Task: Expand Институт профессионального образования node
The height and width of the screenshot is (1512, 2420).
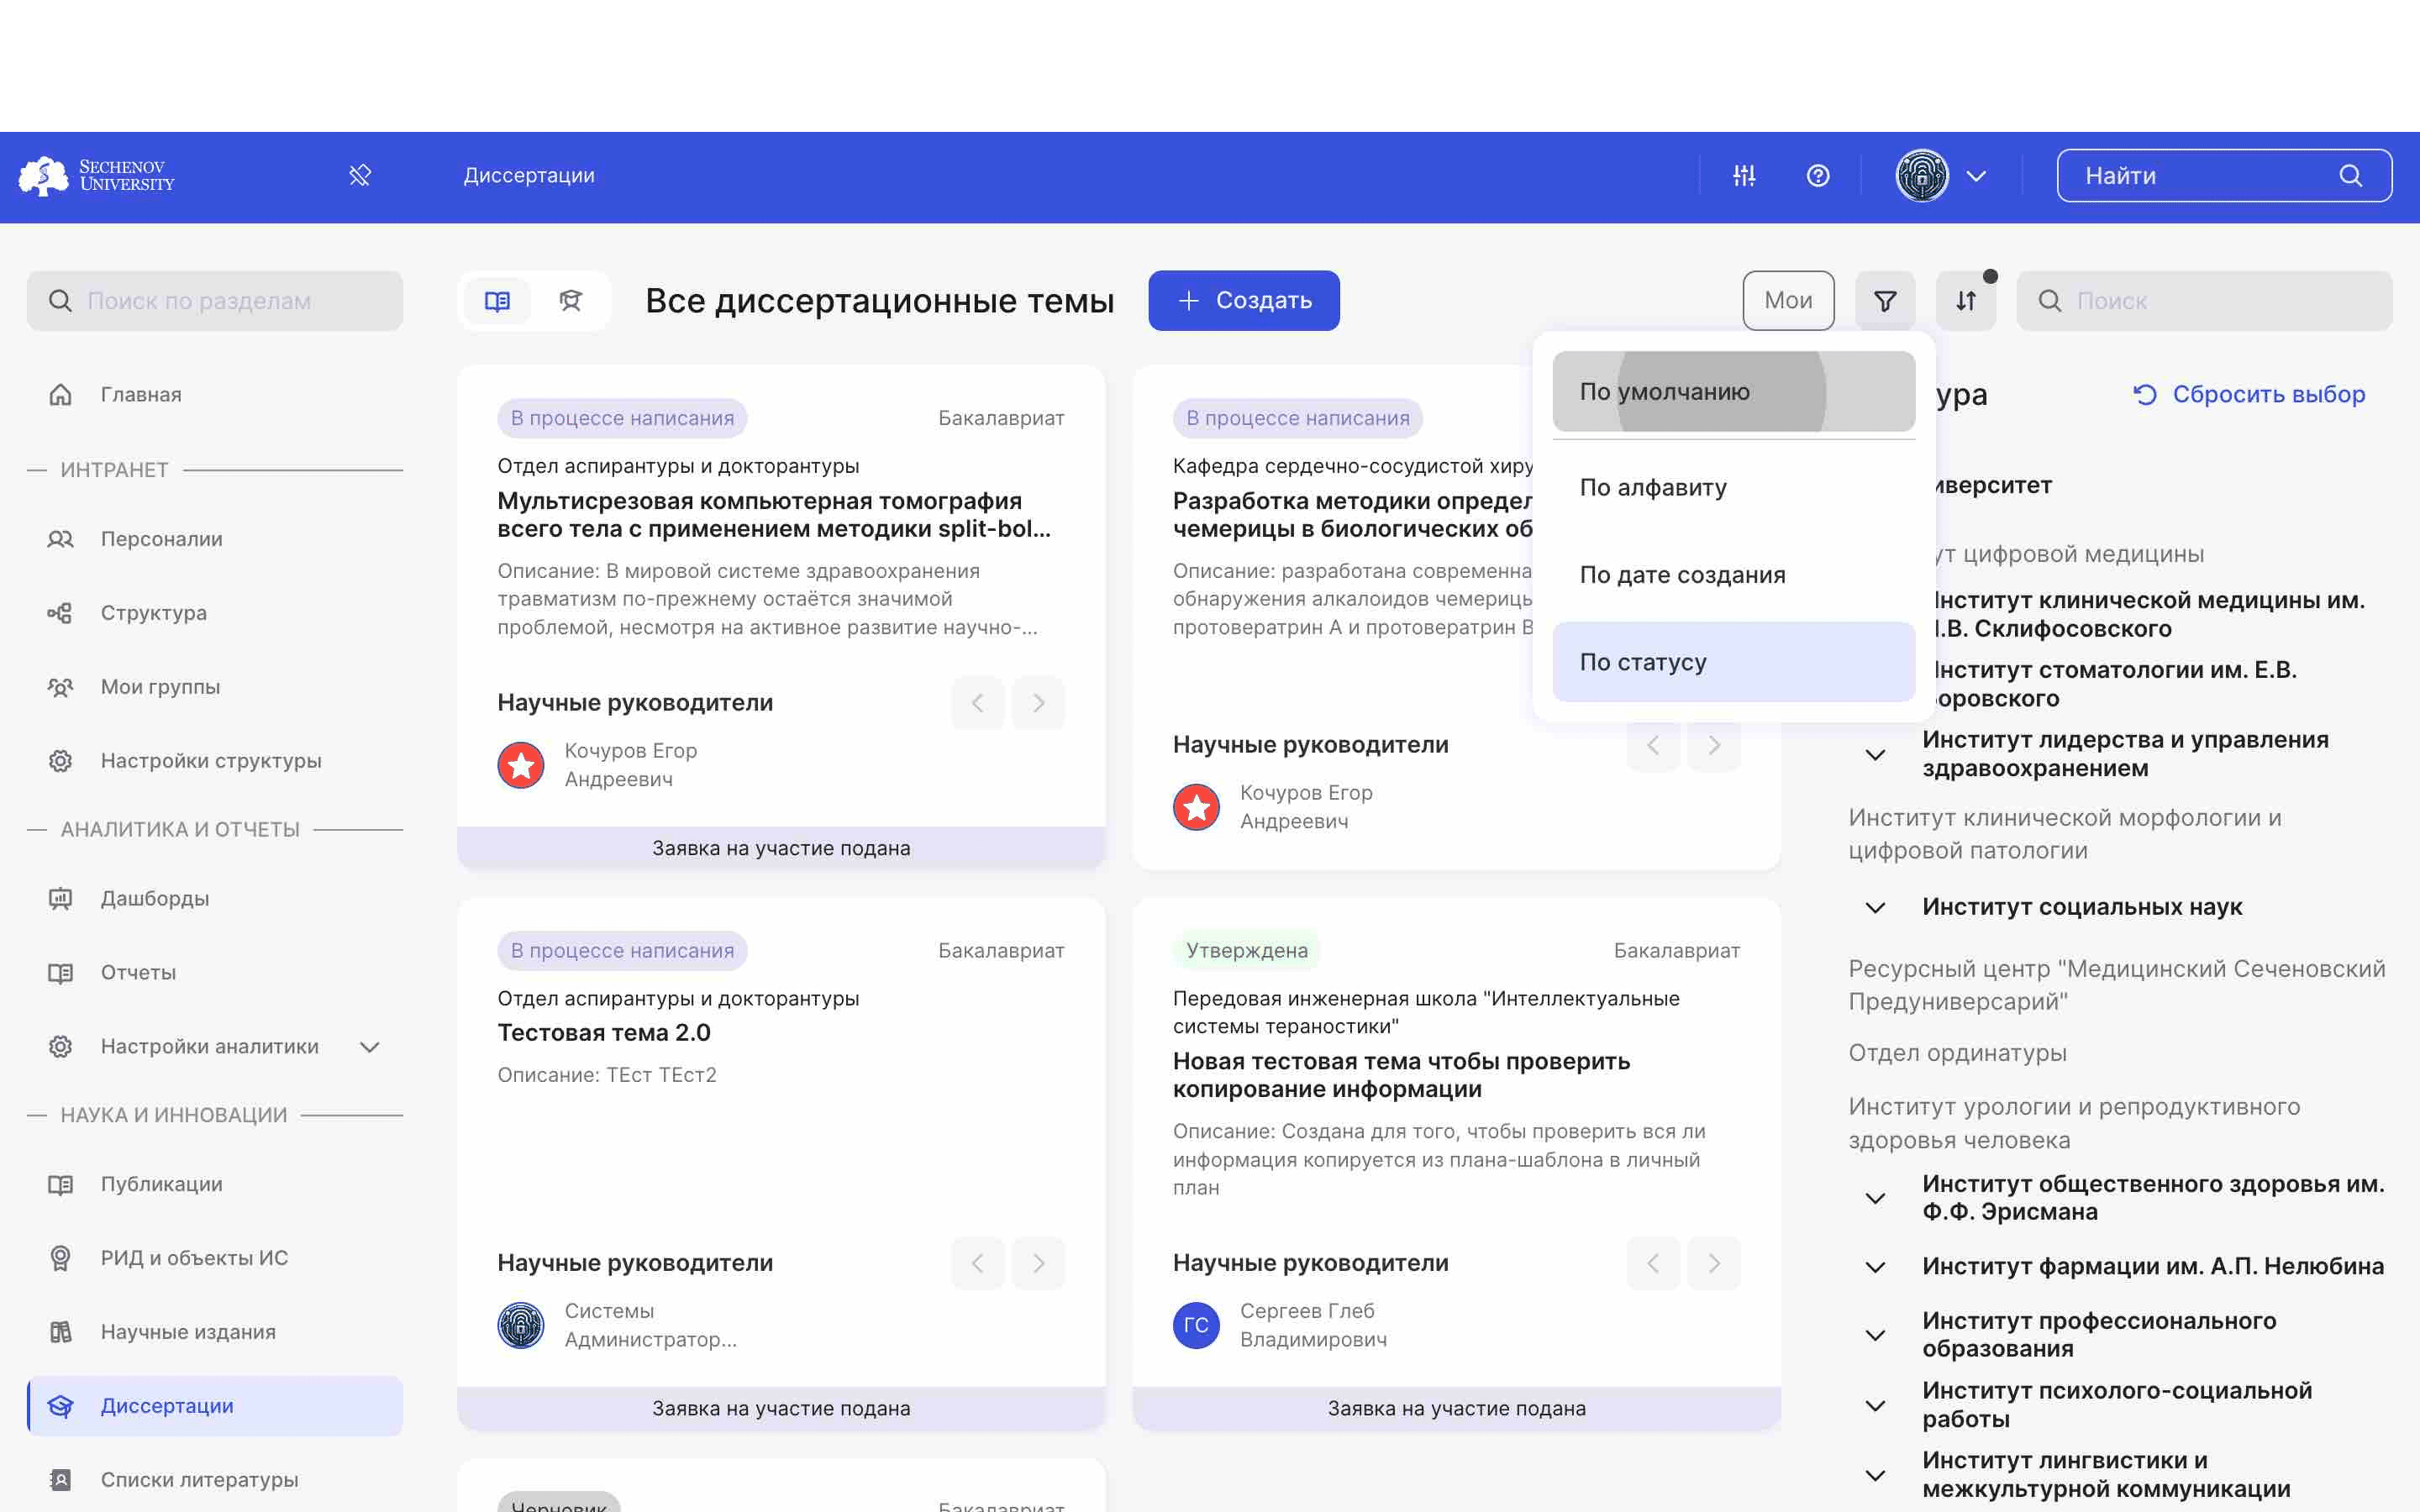Action: coord(1875,1335)
